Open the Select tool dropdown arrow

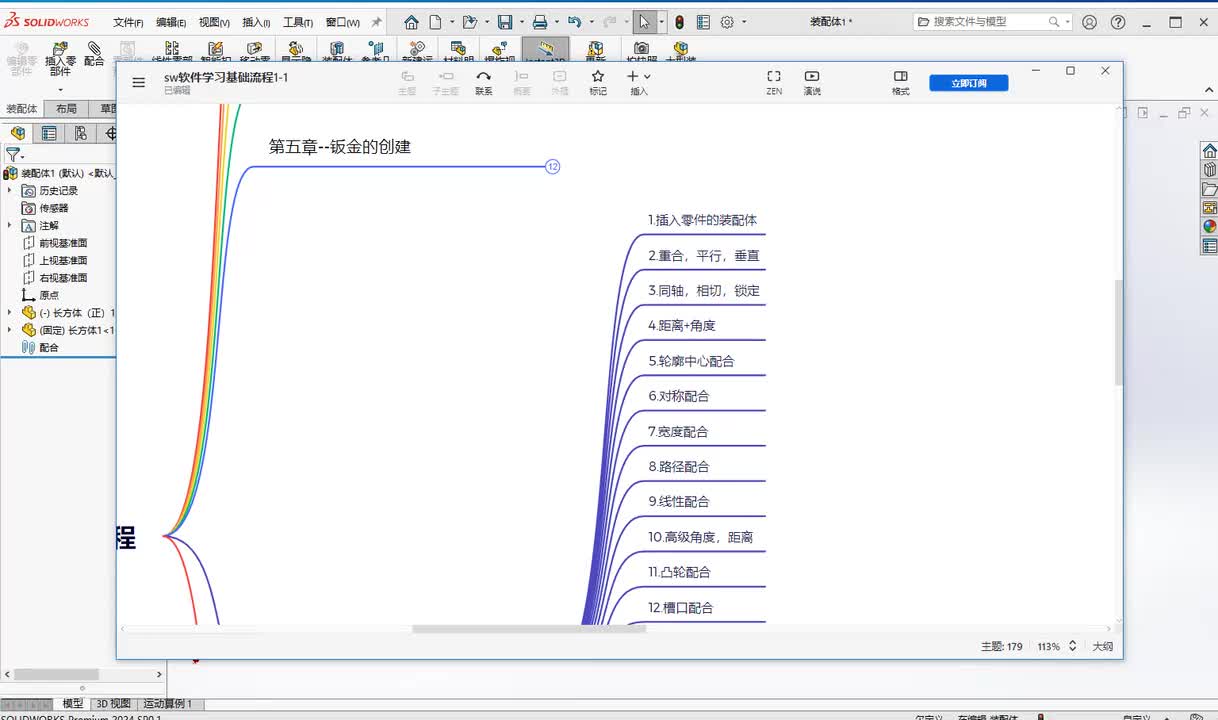[x=661, y=22]
